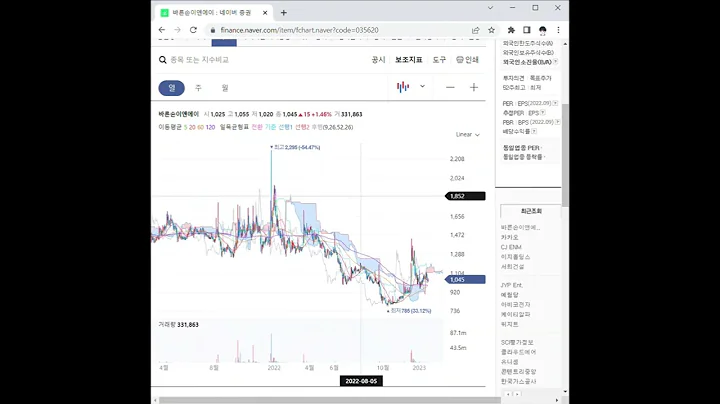This screenshot has width=720, height=404.
Task: Click the page vertical scrollbar
Action: point(565,155)
